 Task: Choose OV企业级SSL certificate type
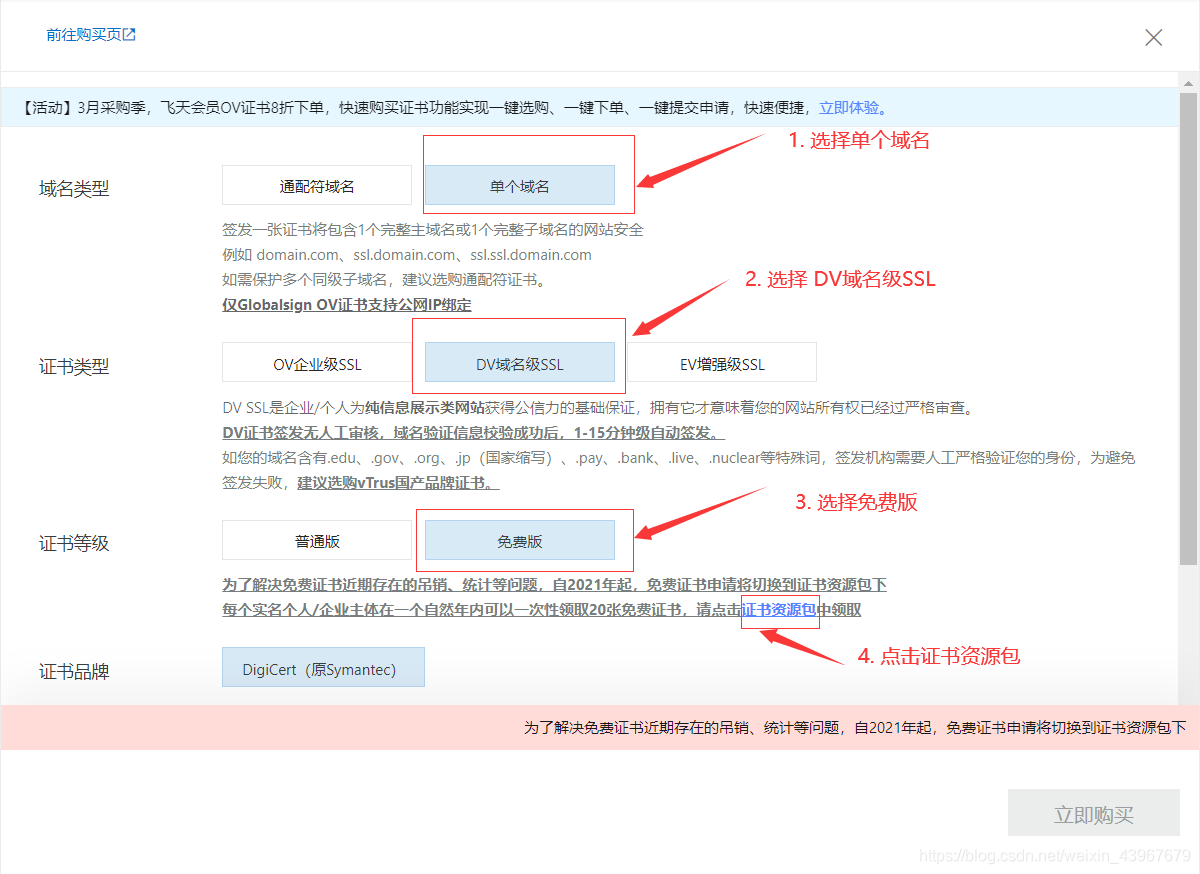pos(317,363)
